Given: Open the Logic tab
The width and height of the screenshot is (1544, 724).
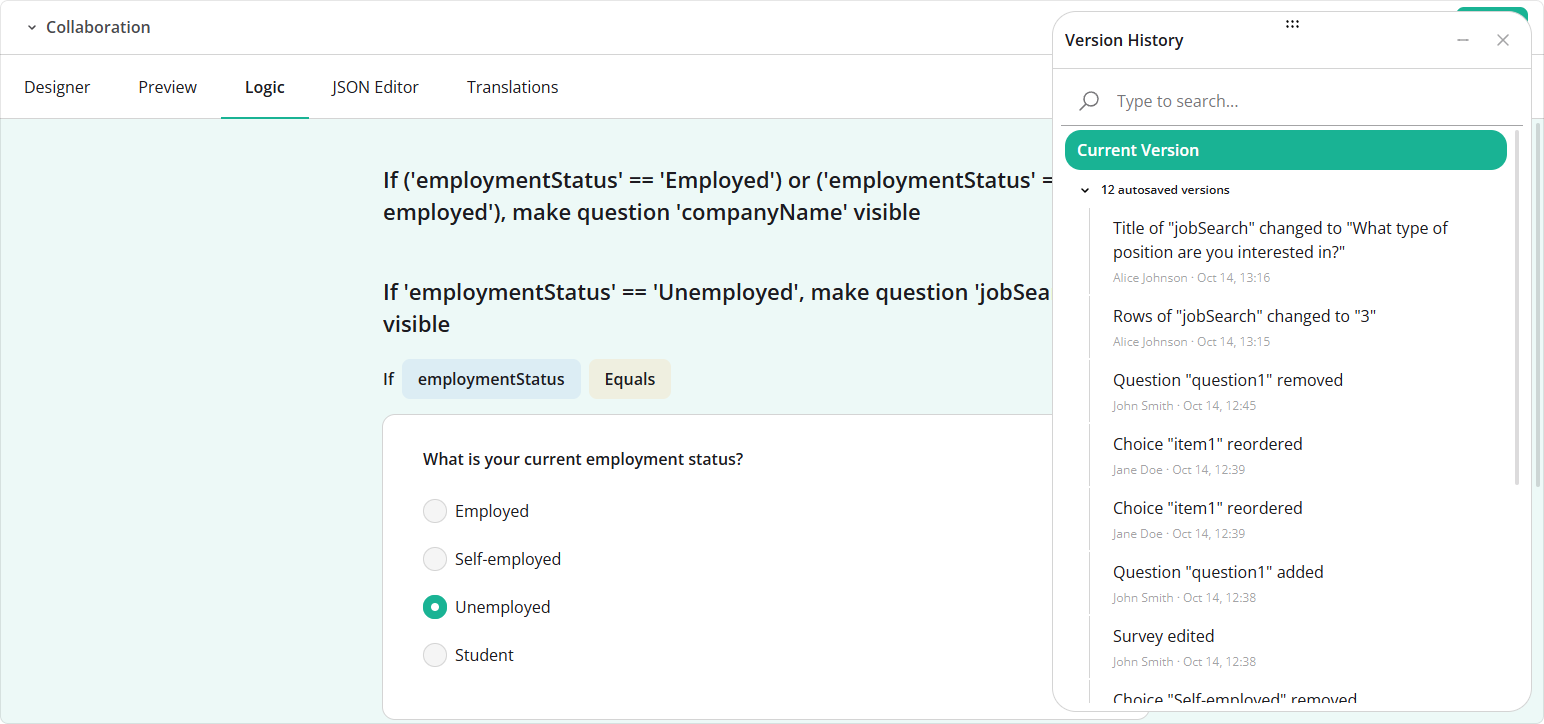Looking at the screenshot, I should click(x=265, y=87).
